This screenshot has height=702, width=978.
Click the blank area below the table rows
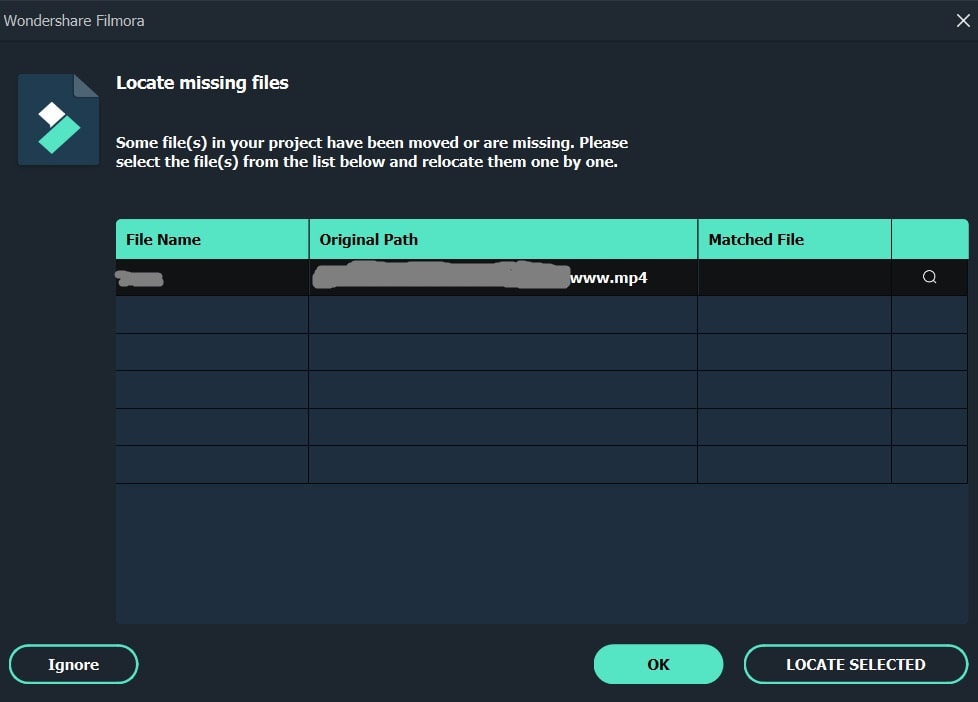click(541, 553)
